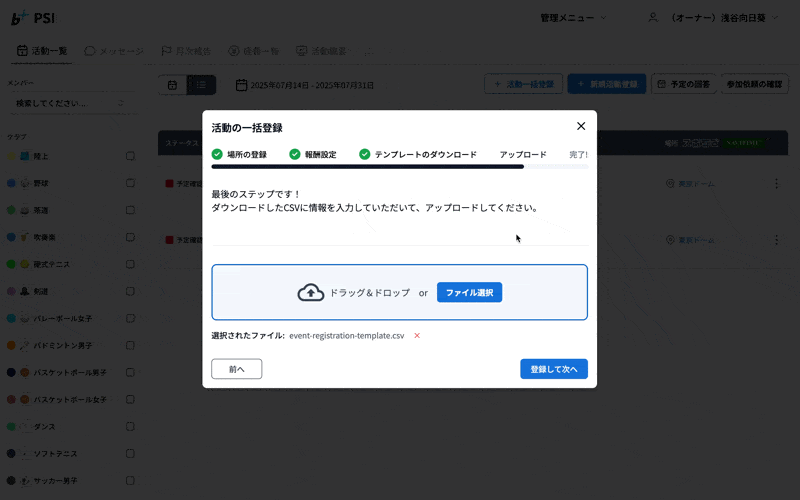Toggle the 野球 club checkbox
The height and width of the screenshot is (500, 800).
click(x=130, y=183)
